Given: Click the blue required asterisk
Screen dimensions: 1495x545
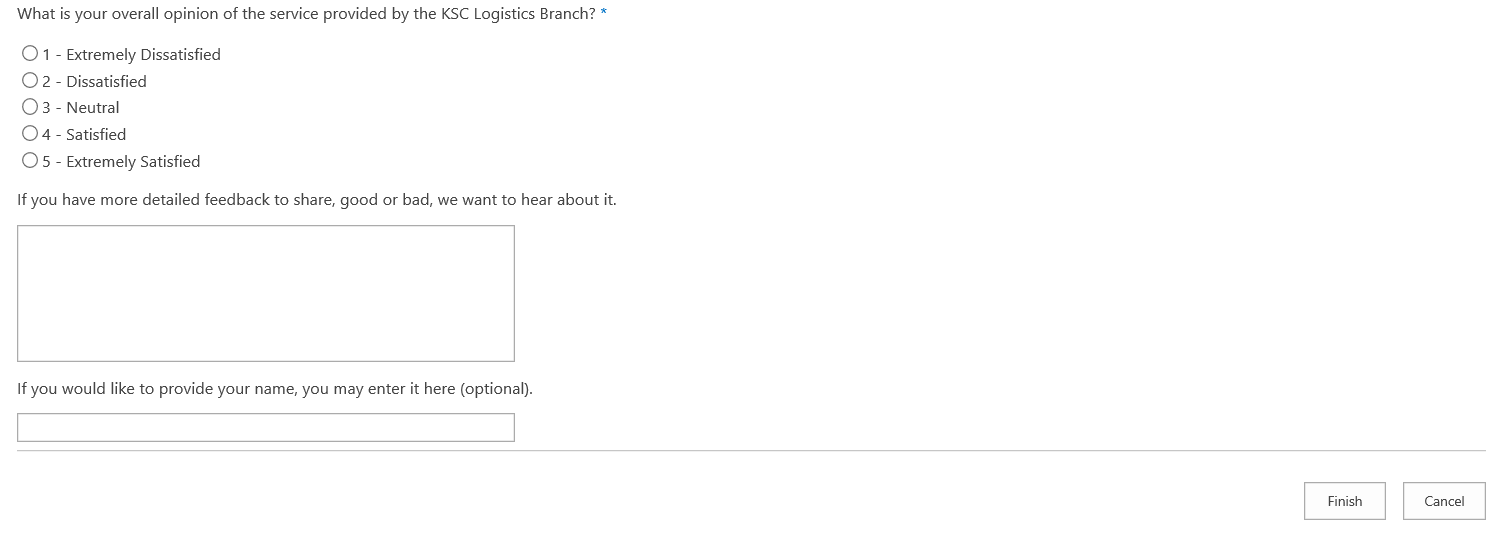Looking at the screenshot, I should (x=604, y=15).
